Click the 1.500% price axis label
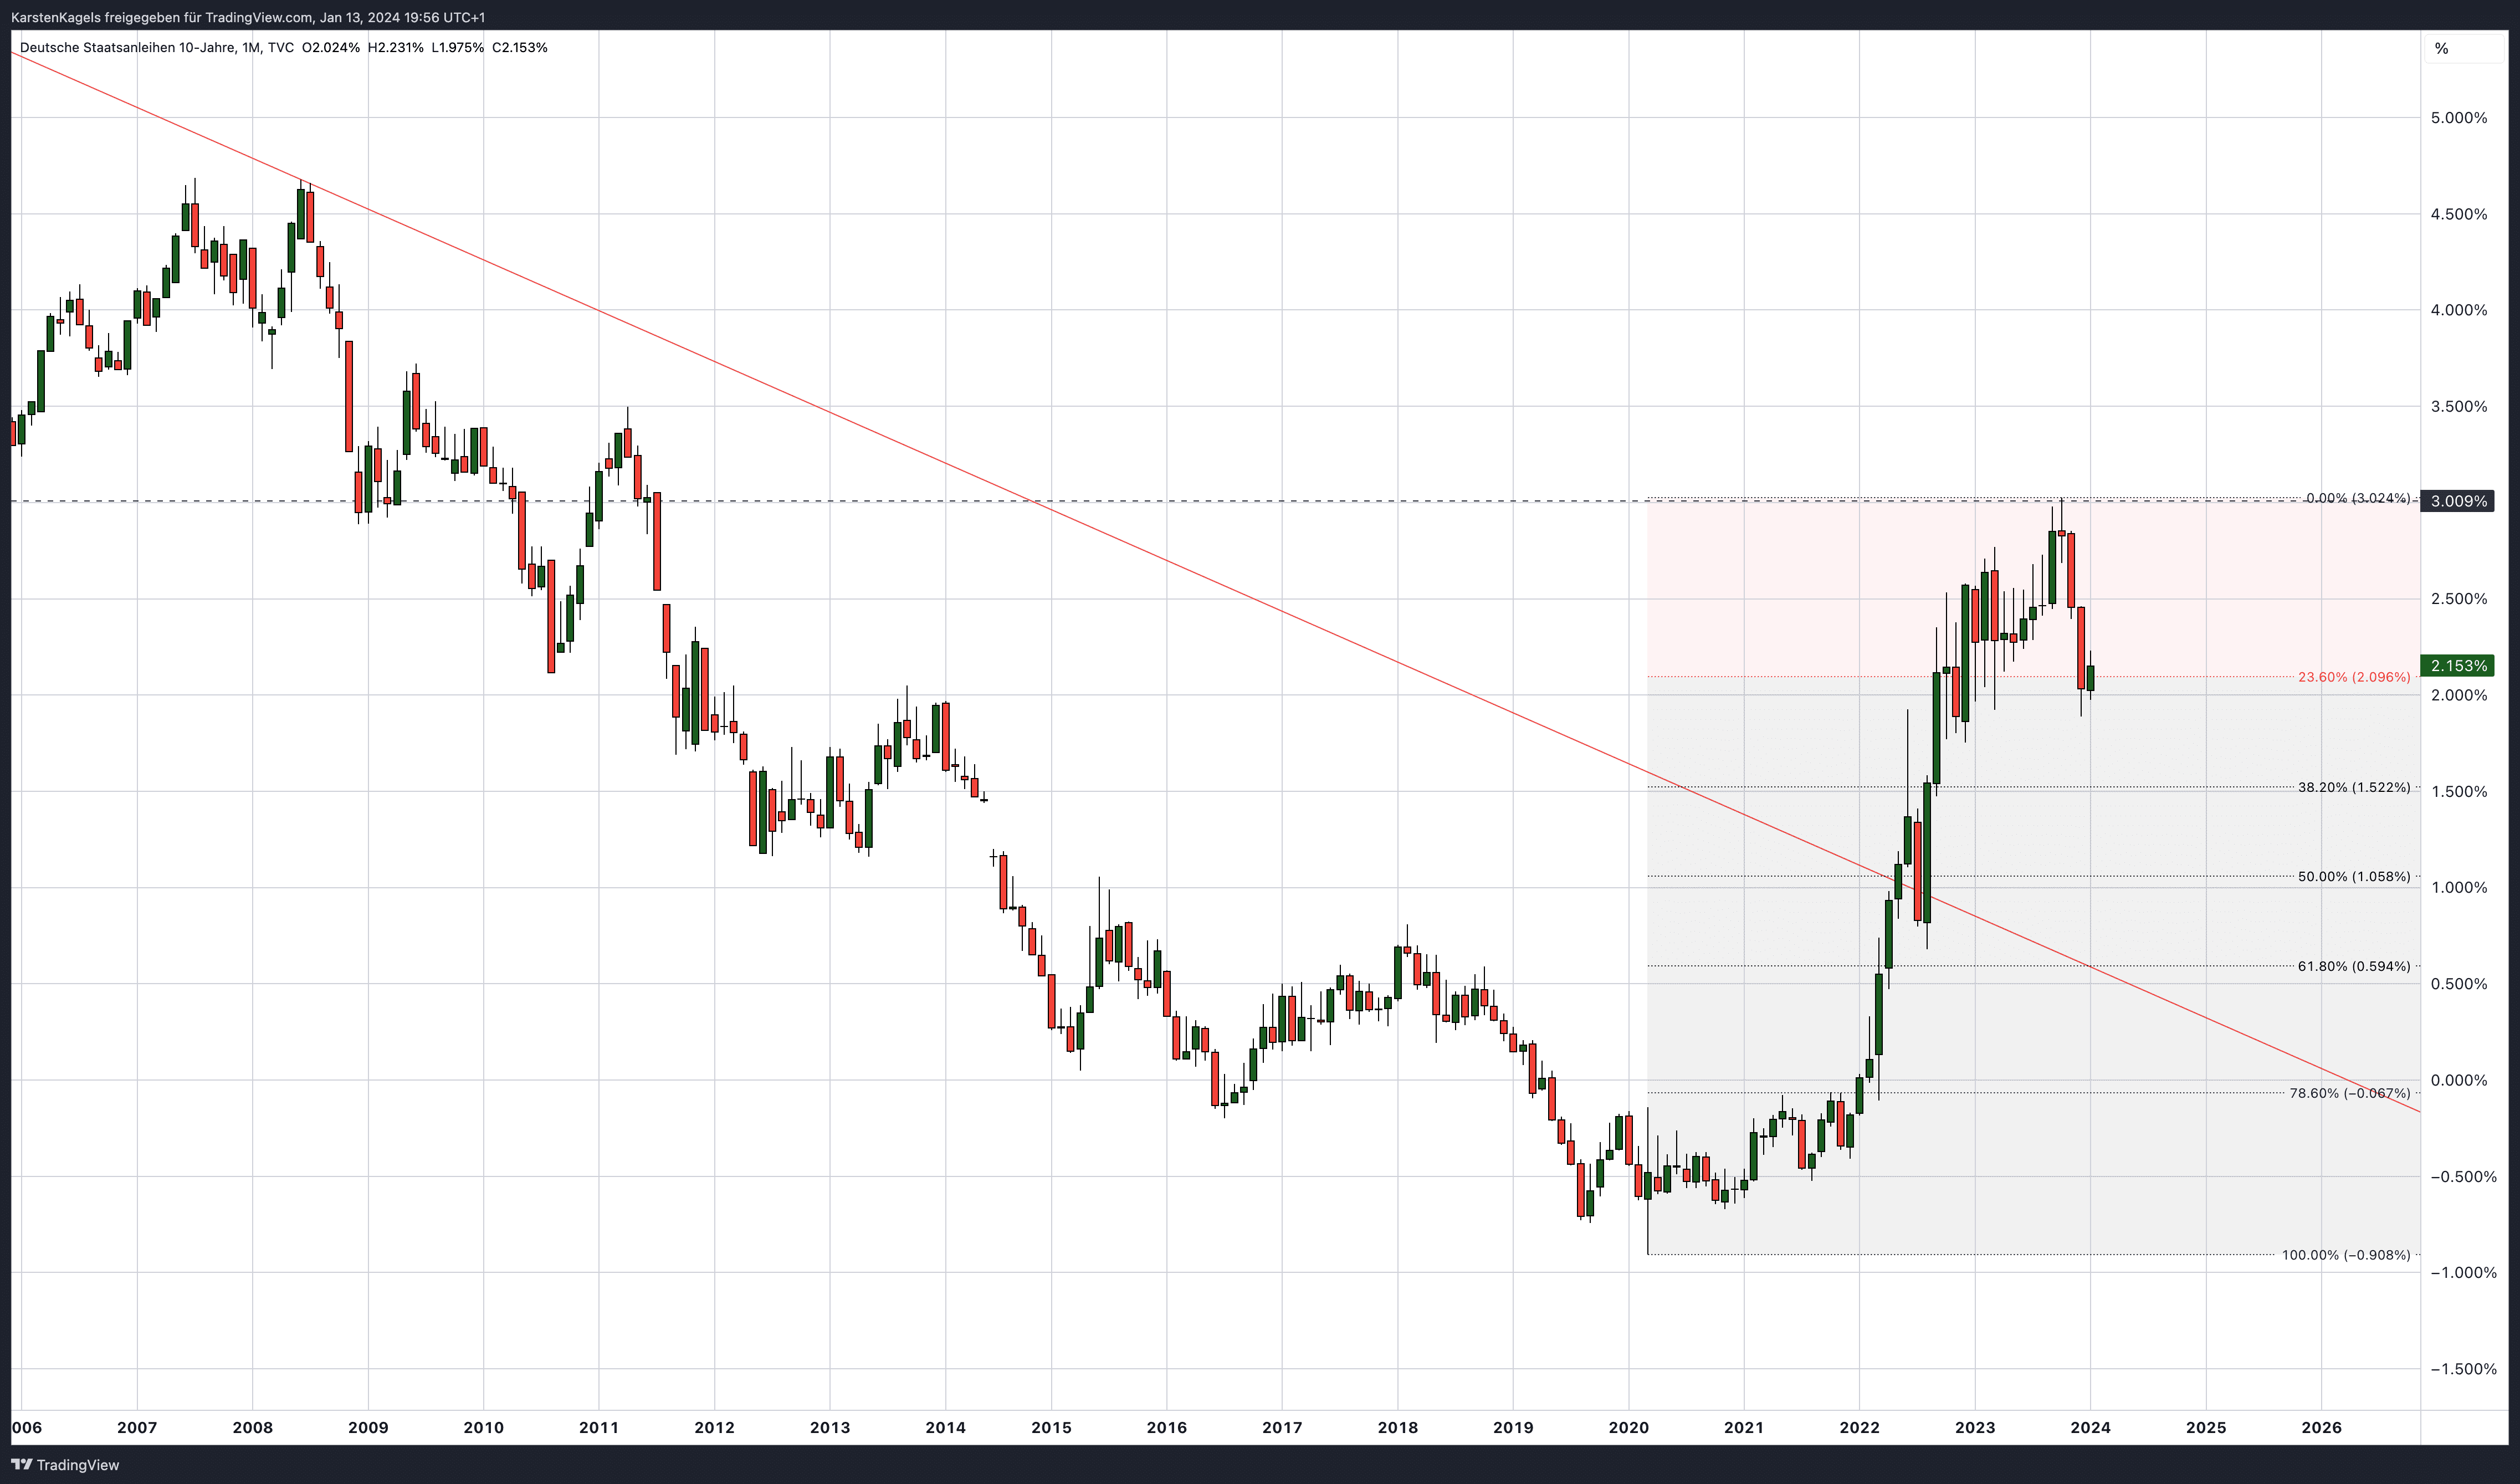Screen dimensions: 2520x1484 click(x=2459, y=792)
